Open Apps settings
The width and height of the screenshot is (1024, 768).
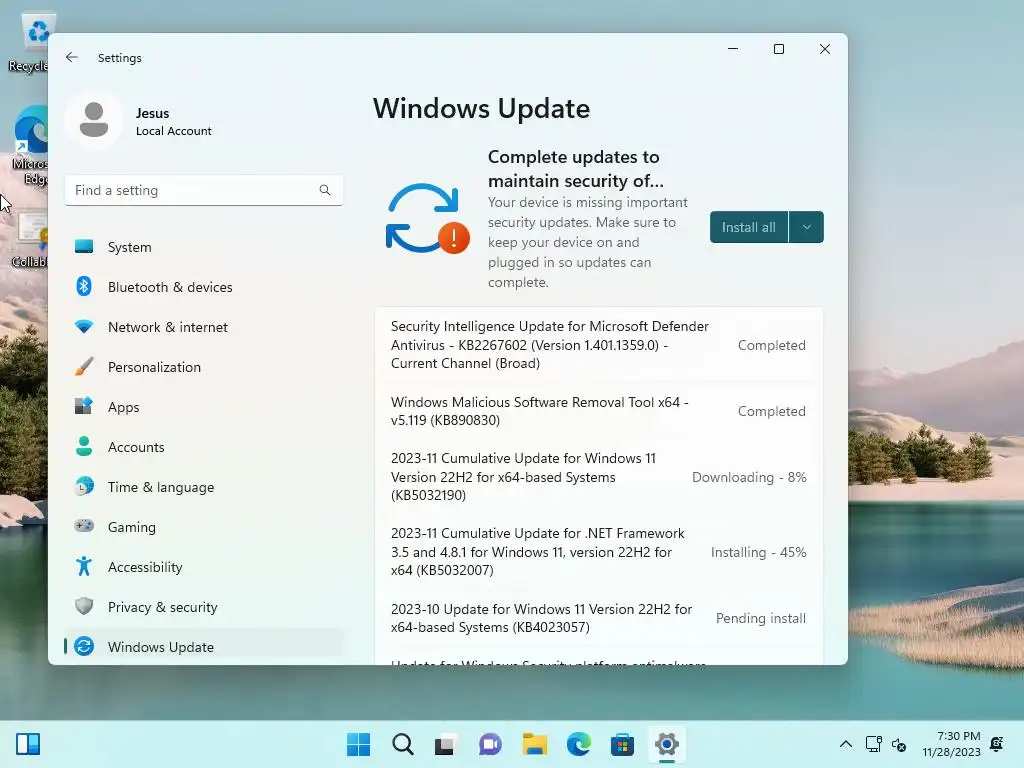coord(204,407)
